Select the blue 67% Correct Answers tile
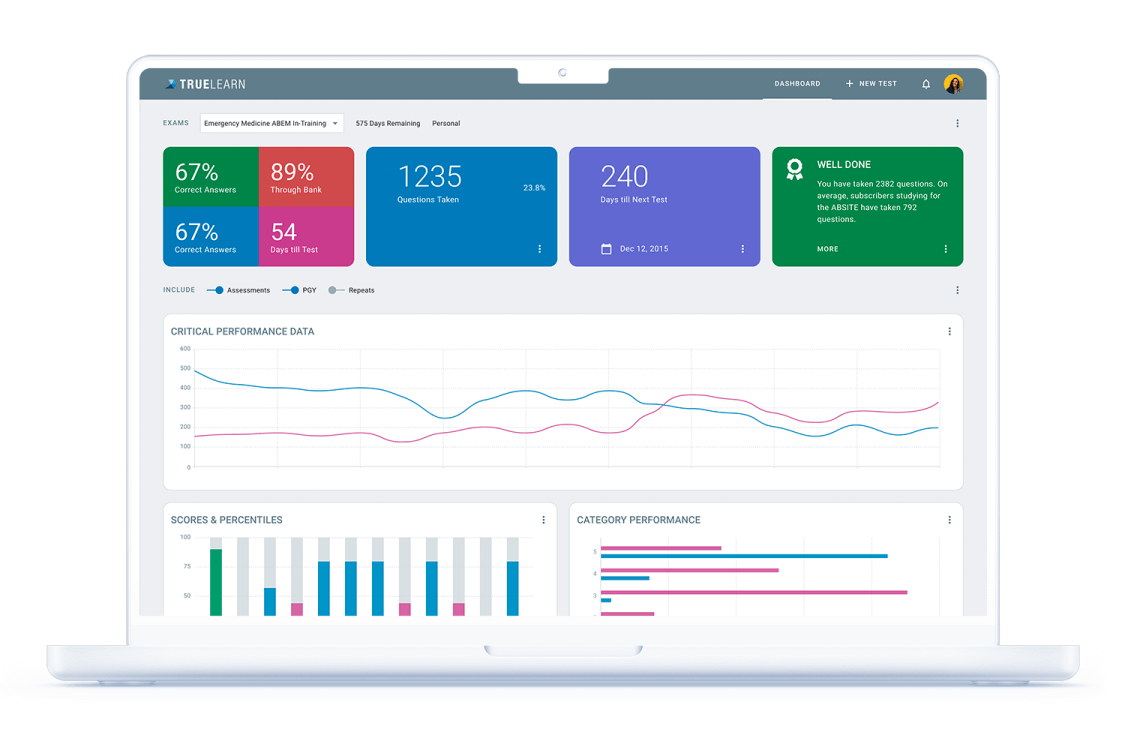This screenshot has height=741, width=1125. click(x=211, y=237)
